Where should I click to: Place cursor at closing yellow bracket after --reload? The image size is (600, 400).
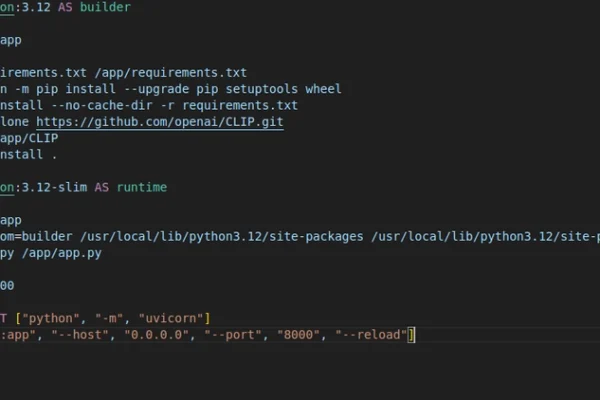coord(411,335)
